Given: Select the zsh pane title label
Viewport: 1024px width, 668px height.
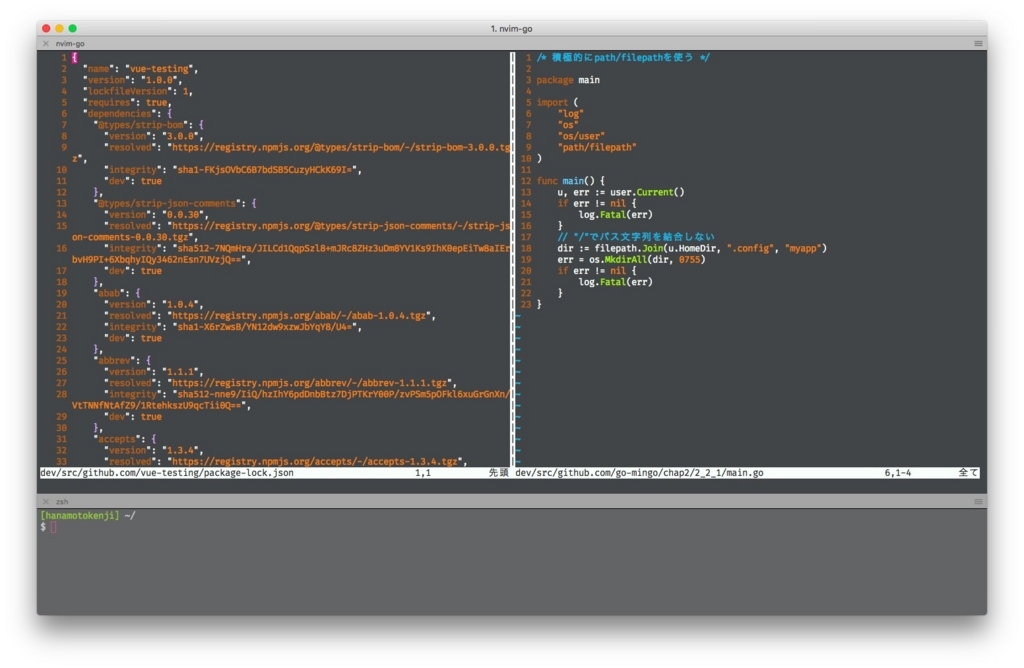Looking at the screenshot, I should pyautogui.click(x=62, y=501).
